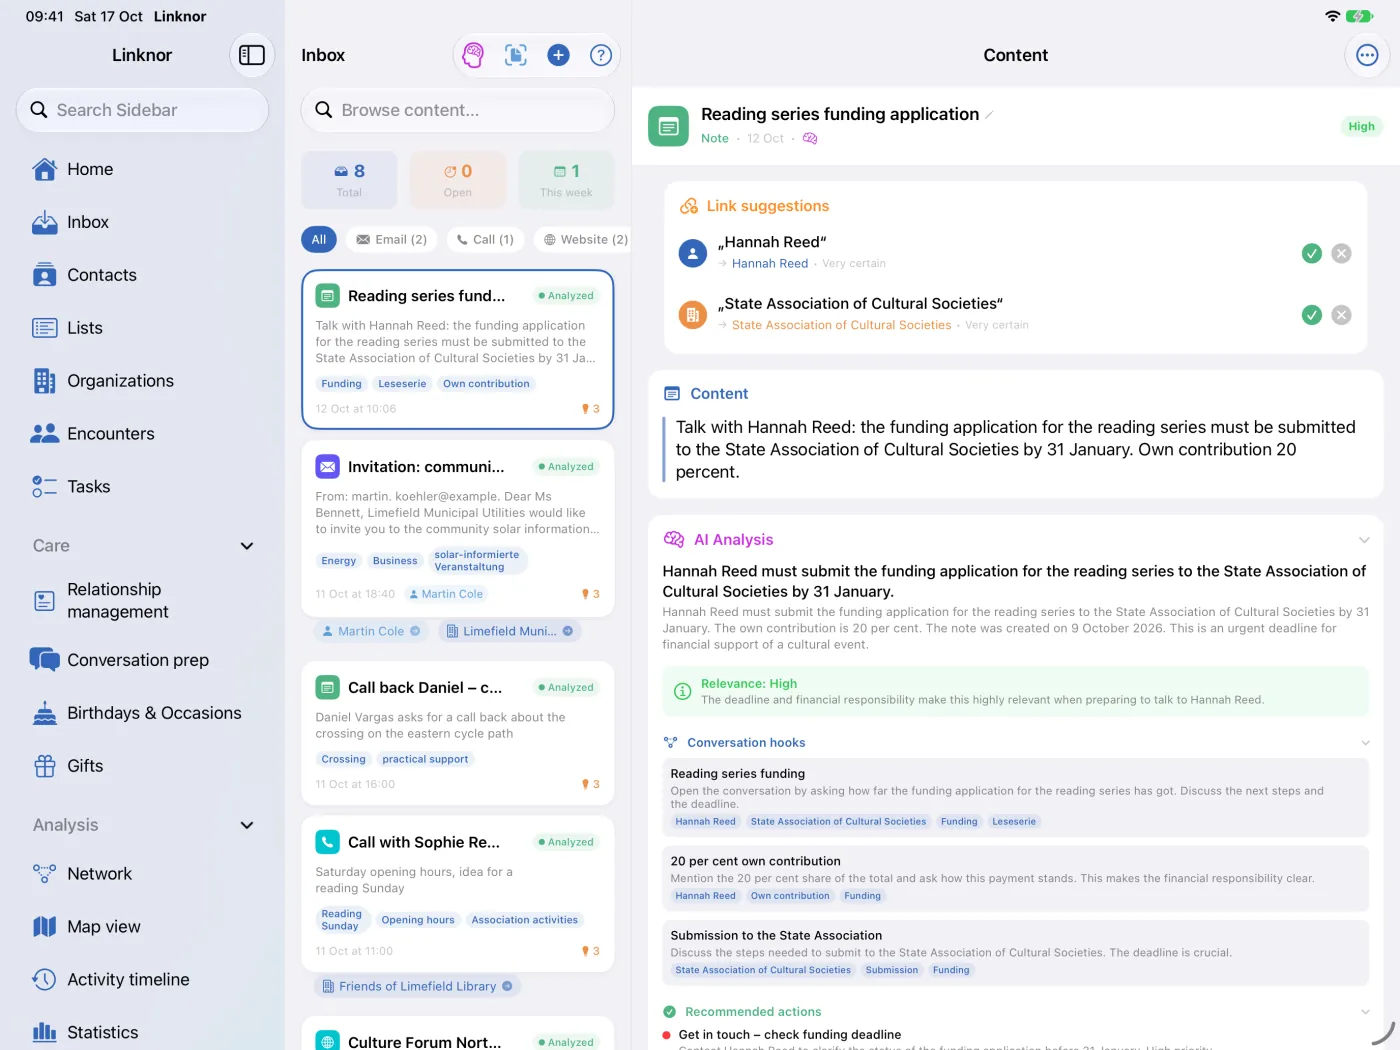The width and height of the screenshot is (1400, 1050).
Task: Open the more options ellipsis in Content
Action: tap(1367, 55)
